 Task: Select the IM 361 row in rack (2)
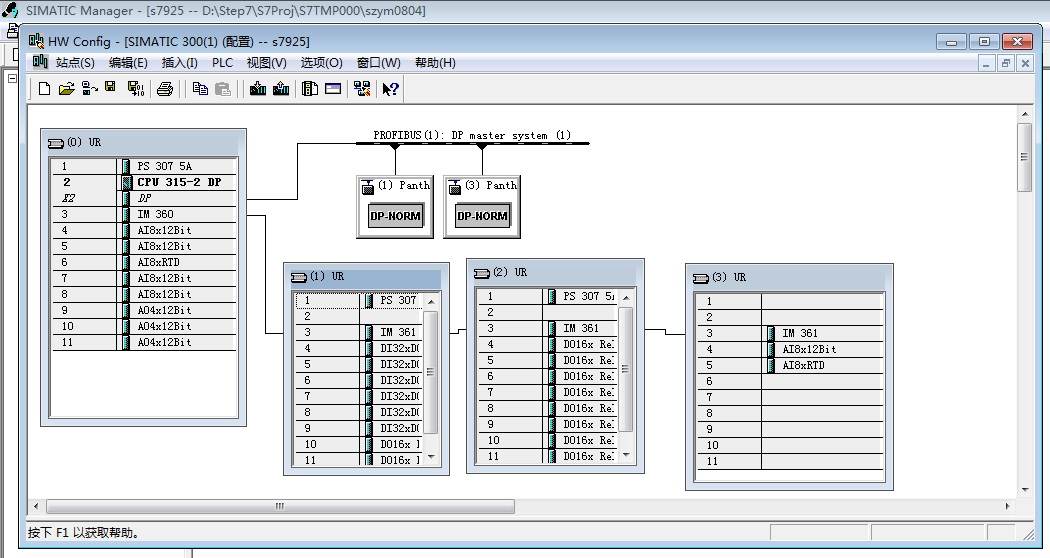(548, 328)
